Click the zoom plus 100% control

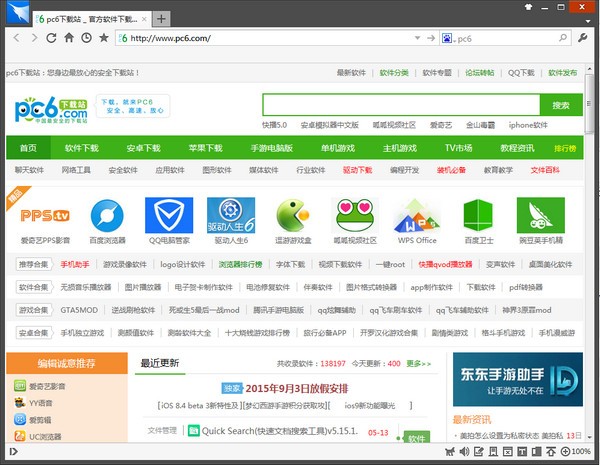[x=576, y=452]
